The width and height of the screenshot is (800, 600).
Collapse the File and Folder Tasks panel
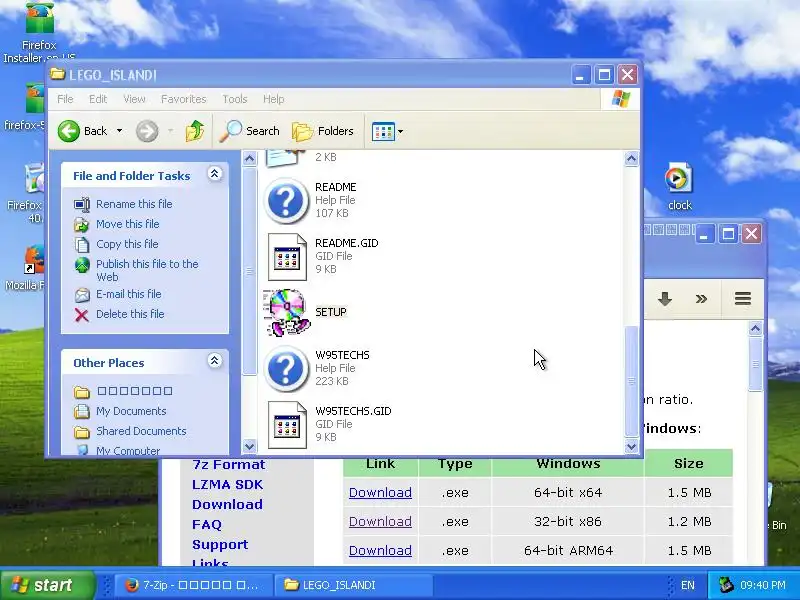(x=214, y=174)
